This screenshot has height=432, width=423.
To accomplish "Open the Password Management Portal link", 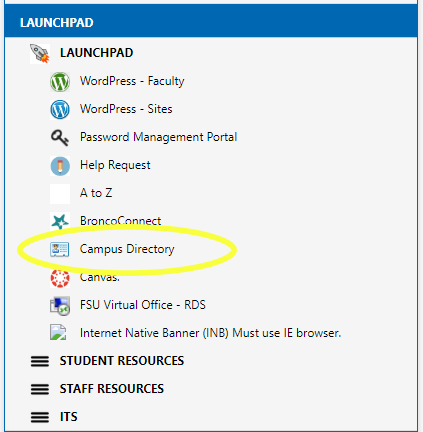I will 159,137.
